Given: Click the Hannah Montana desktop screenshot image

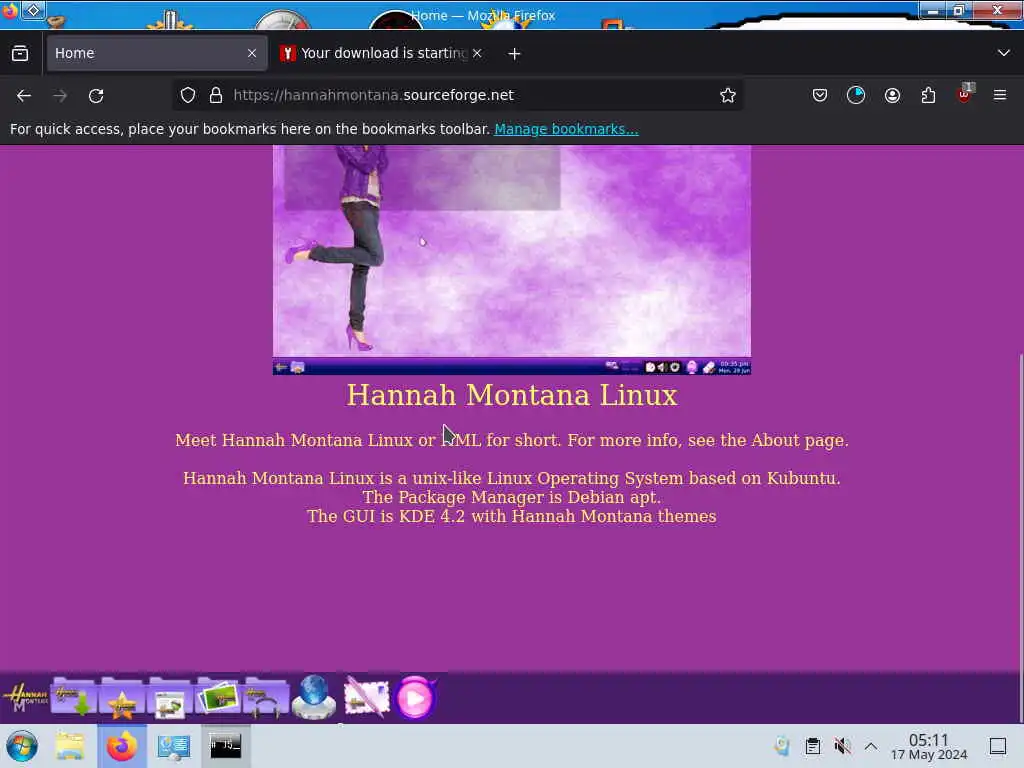Looking at the screenshot, I should pos(512,260).
